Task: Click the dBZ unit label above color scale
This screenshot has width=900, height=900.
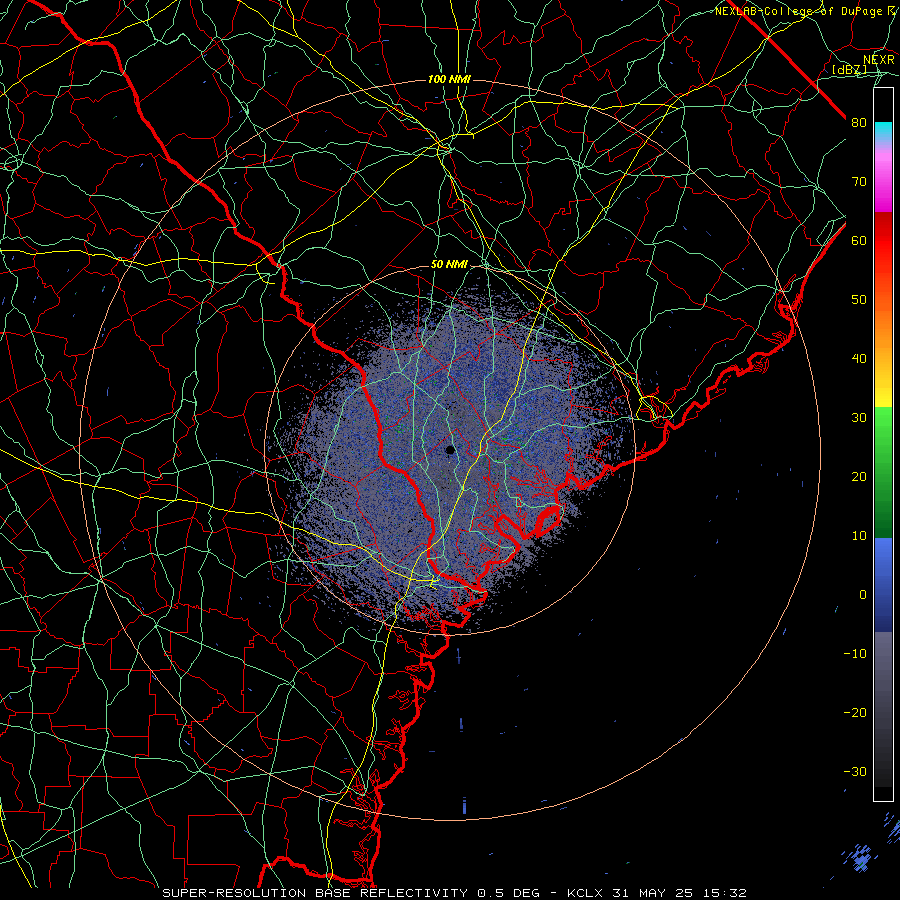Action: pyautogui.click(x=849, y=70)
